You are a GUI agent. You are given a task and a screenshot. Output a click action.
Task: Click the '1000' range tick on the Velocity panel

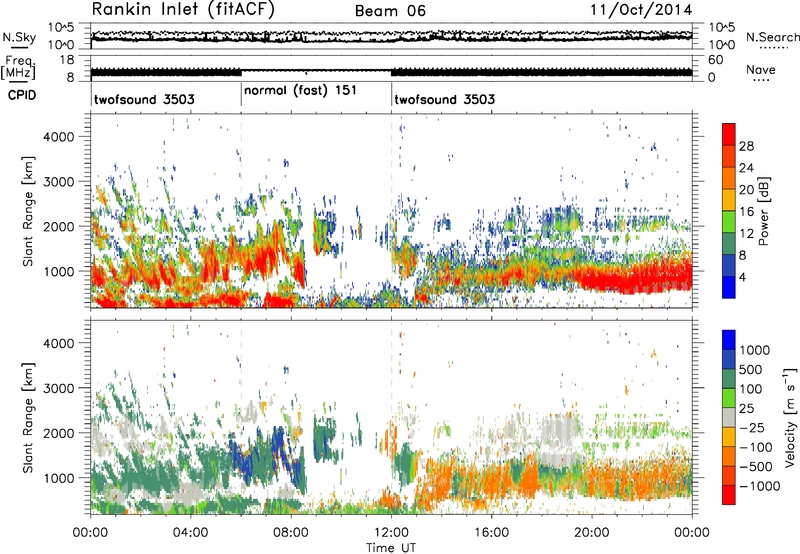[x=59, y=478]
